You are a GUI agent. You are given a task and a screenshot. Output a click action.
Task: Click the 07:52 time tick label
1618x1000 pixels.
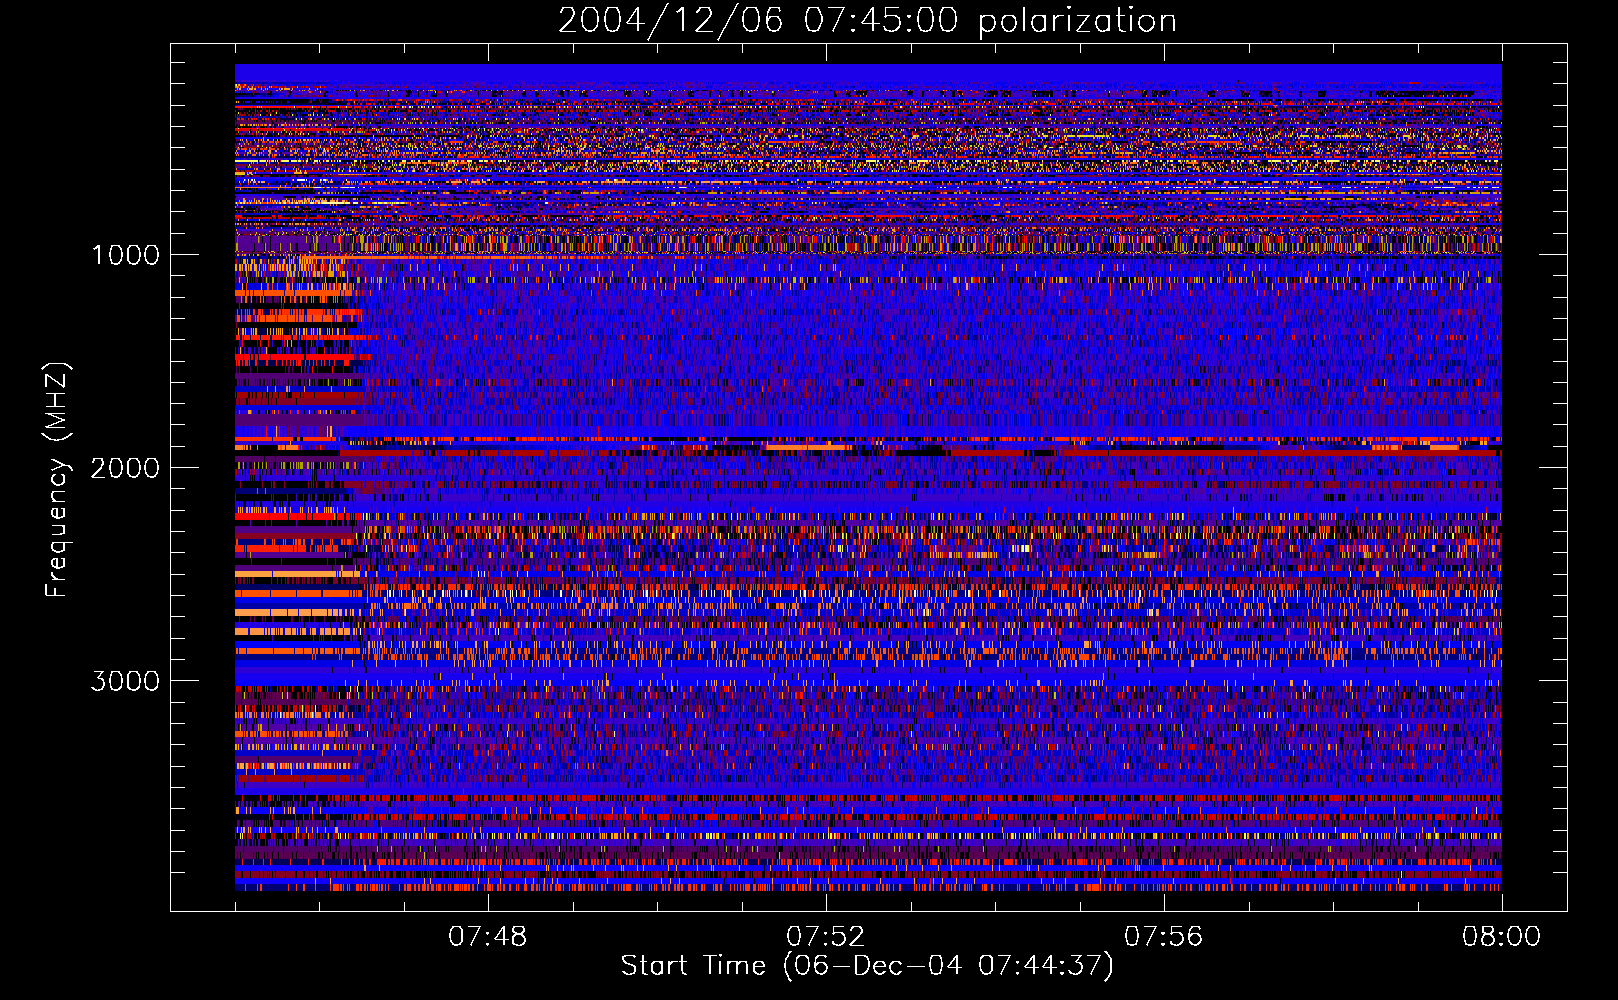click(826, 937)
